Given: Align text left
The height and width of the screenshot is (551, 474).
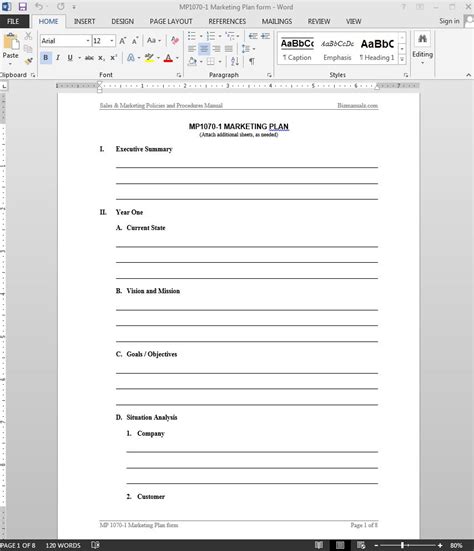Looking at the screenshot, I should pos(192,49).
